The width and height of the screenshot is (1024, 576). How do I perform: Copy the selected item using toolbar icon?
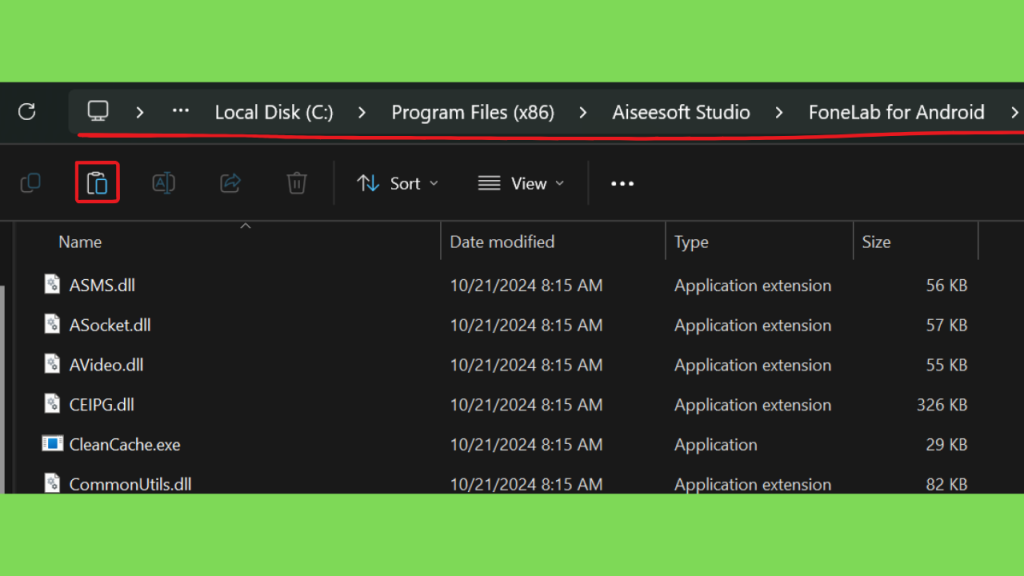click(31, 183)
